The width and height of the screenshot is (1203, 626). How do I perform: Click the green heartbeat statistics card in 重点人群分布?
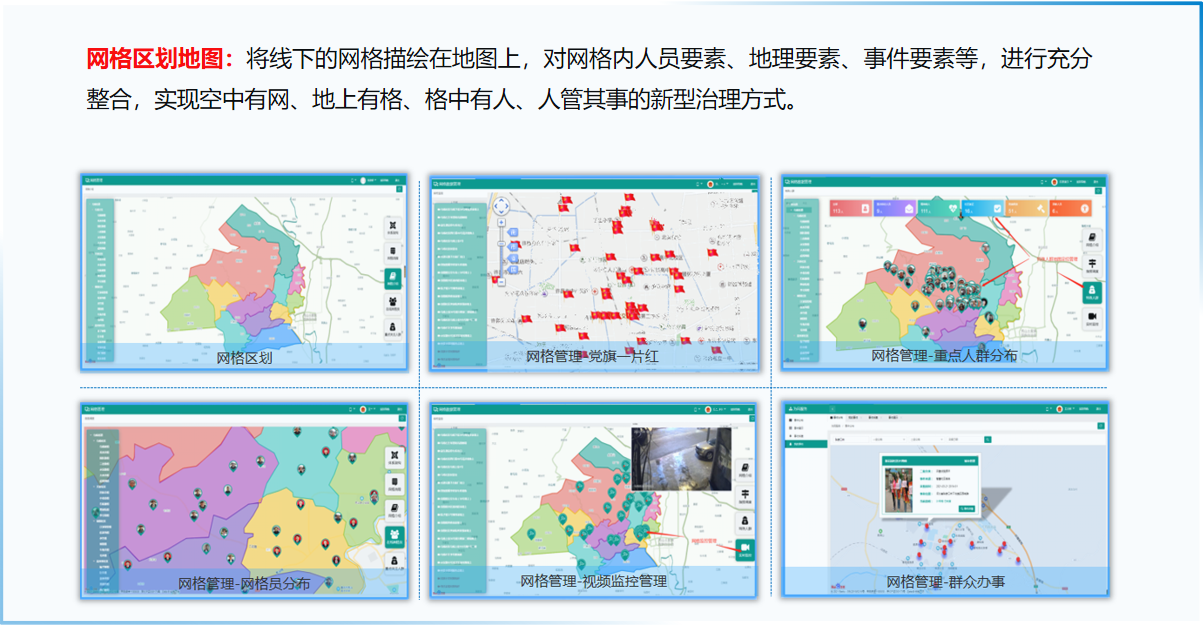[x=938, y=207]
